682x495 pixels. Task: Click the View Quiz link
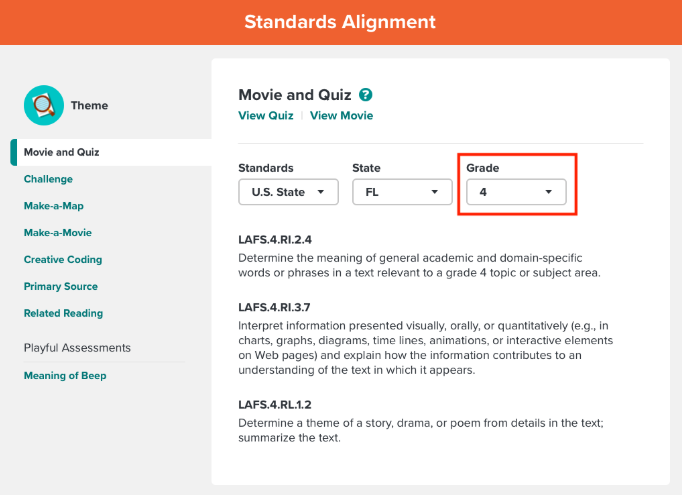tap(266, 116)
